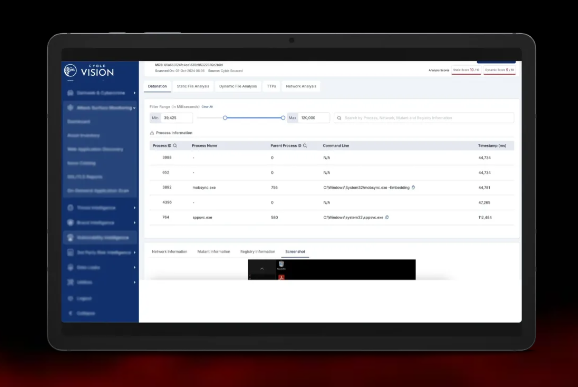Click the magnifier icon in the search box
This screenshot has height=387, width=578.
339,118
